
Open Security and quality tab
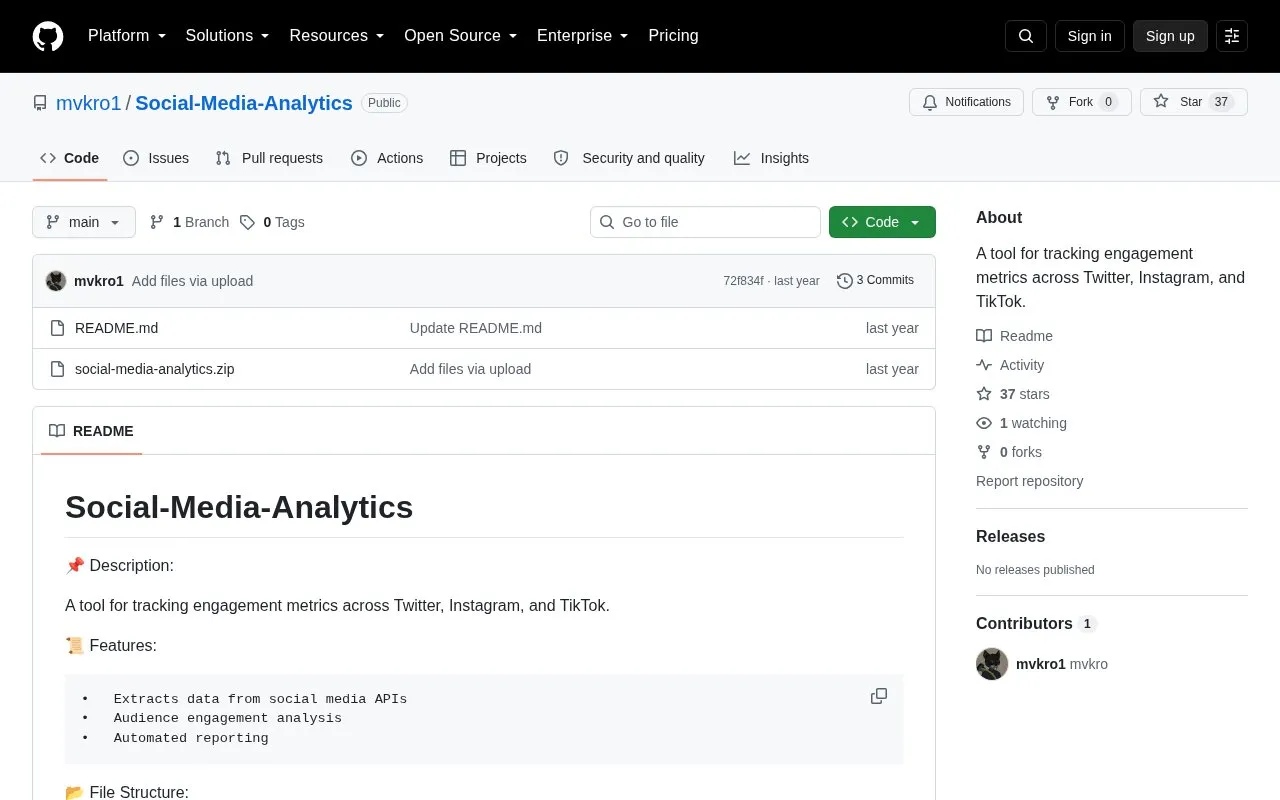pos(629,158)
